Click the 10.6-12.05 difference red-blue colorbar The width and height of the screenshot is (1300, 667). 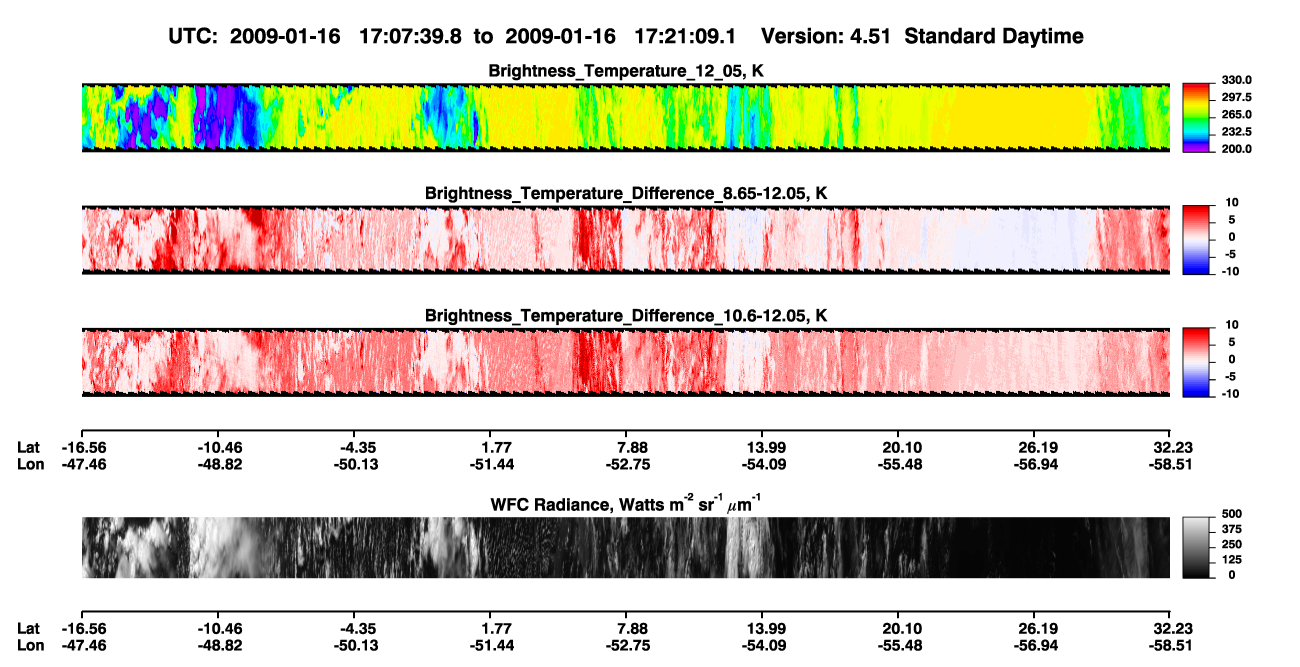coord(1196,361)
